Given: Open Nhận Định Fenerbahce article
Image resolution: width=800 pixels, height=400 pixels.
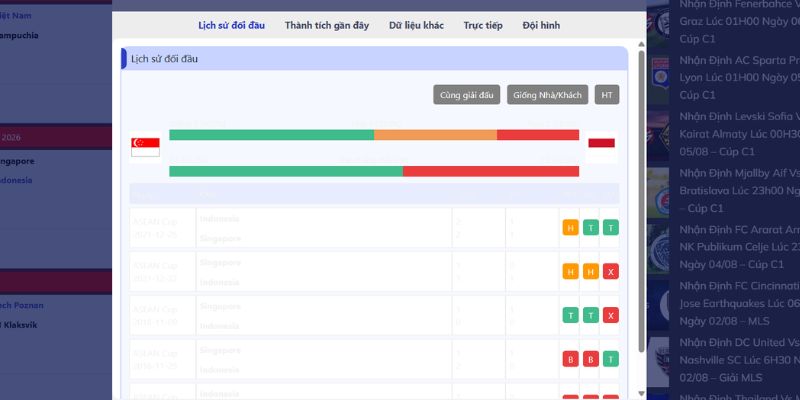Looking at the screenshot, I should pos(740,21).
